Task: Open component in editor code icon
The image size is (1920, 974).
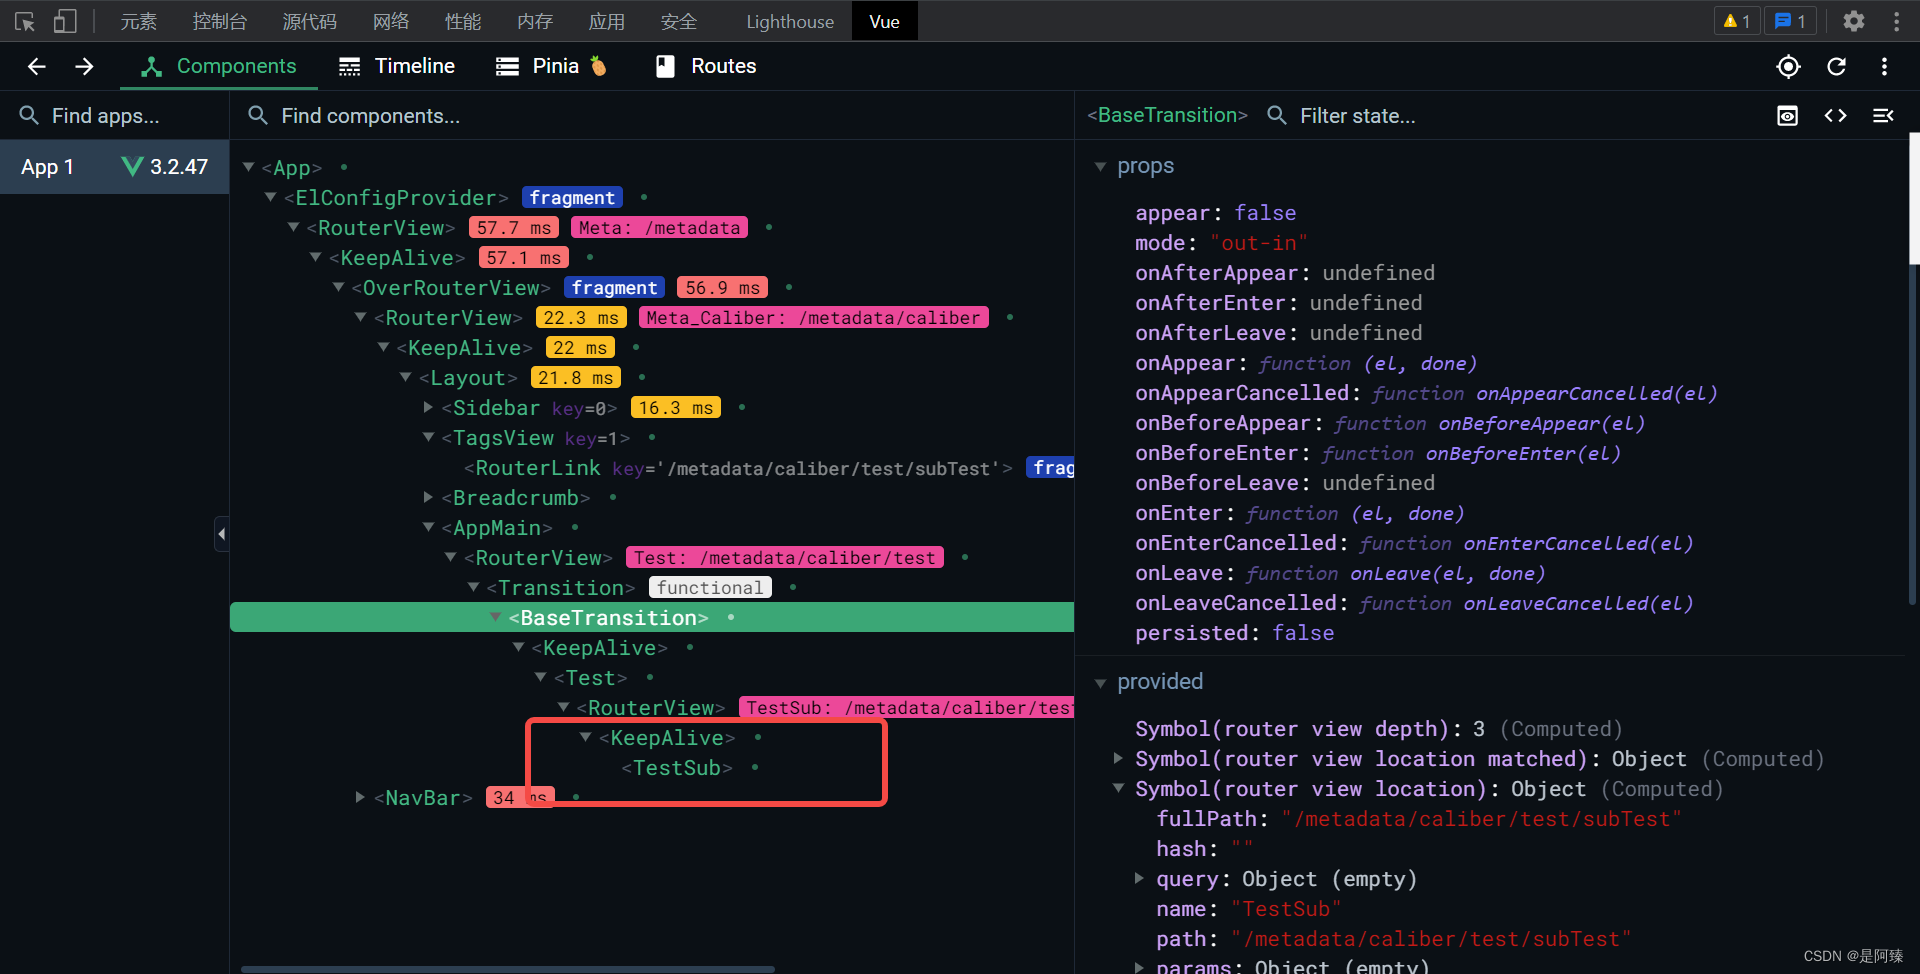Action: click(1835, 116)
